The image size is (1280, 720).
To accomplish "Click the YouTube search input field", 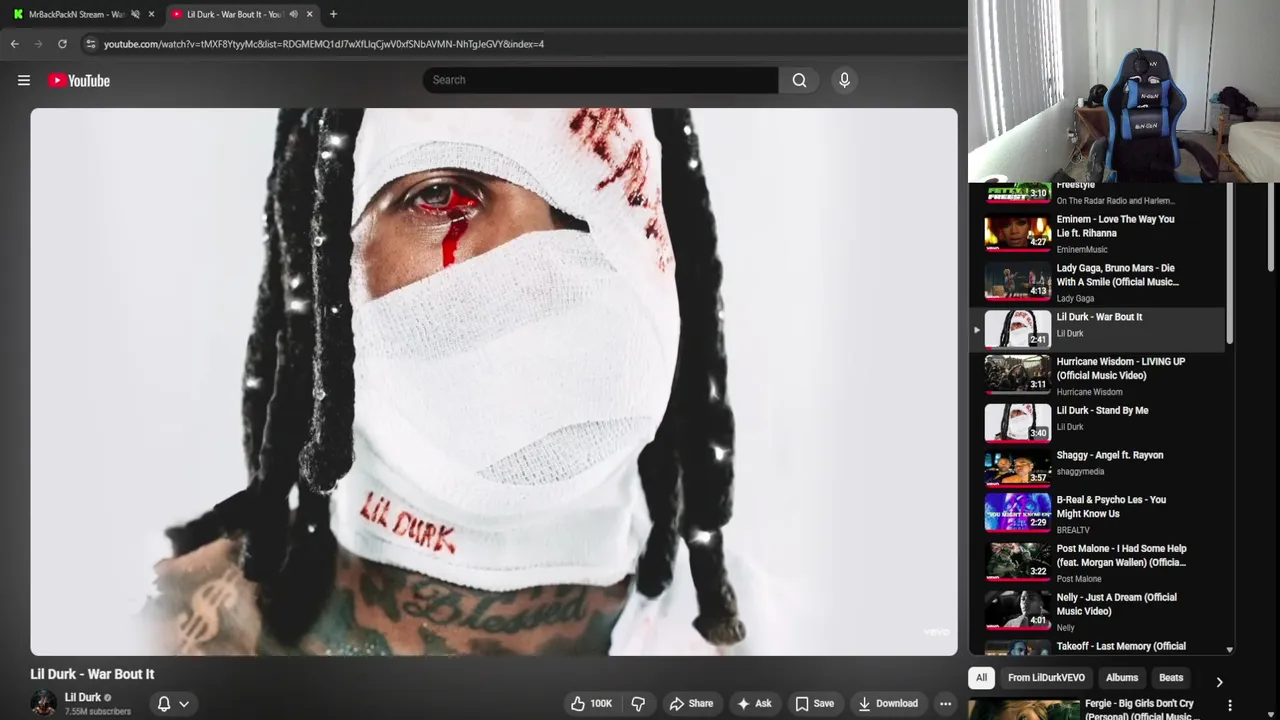I will [x=600, y=80].
